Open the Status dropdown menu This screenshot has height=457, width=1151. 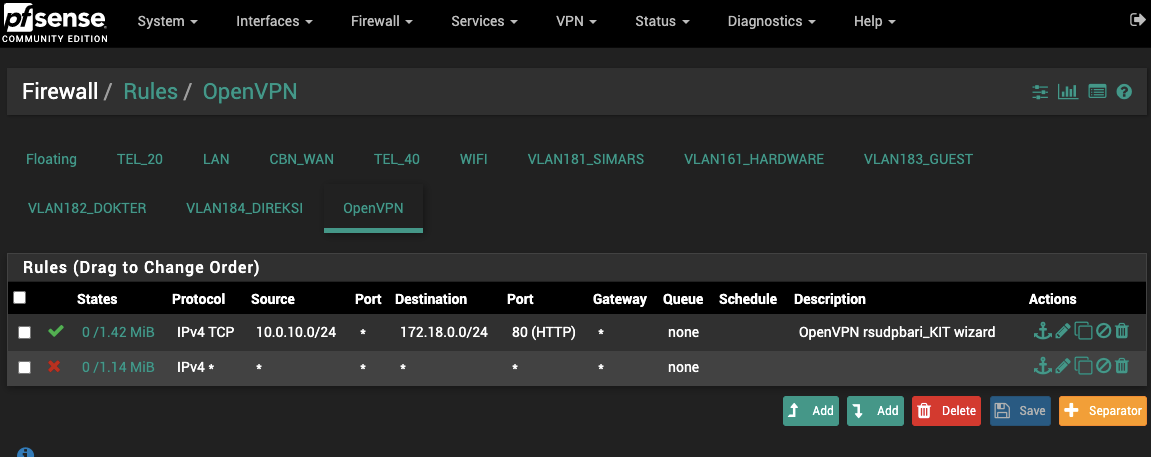coord(662,21)
